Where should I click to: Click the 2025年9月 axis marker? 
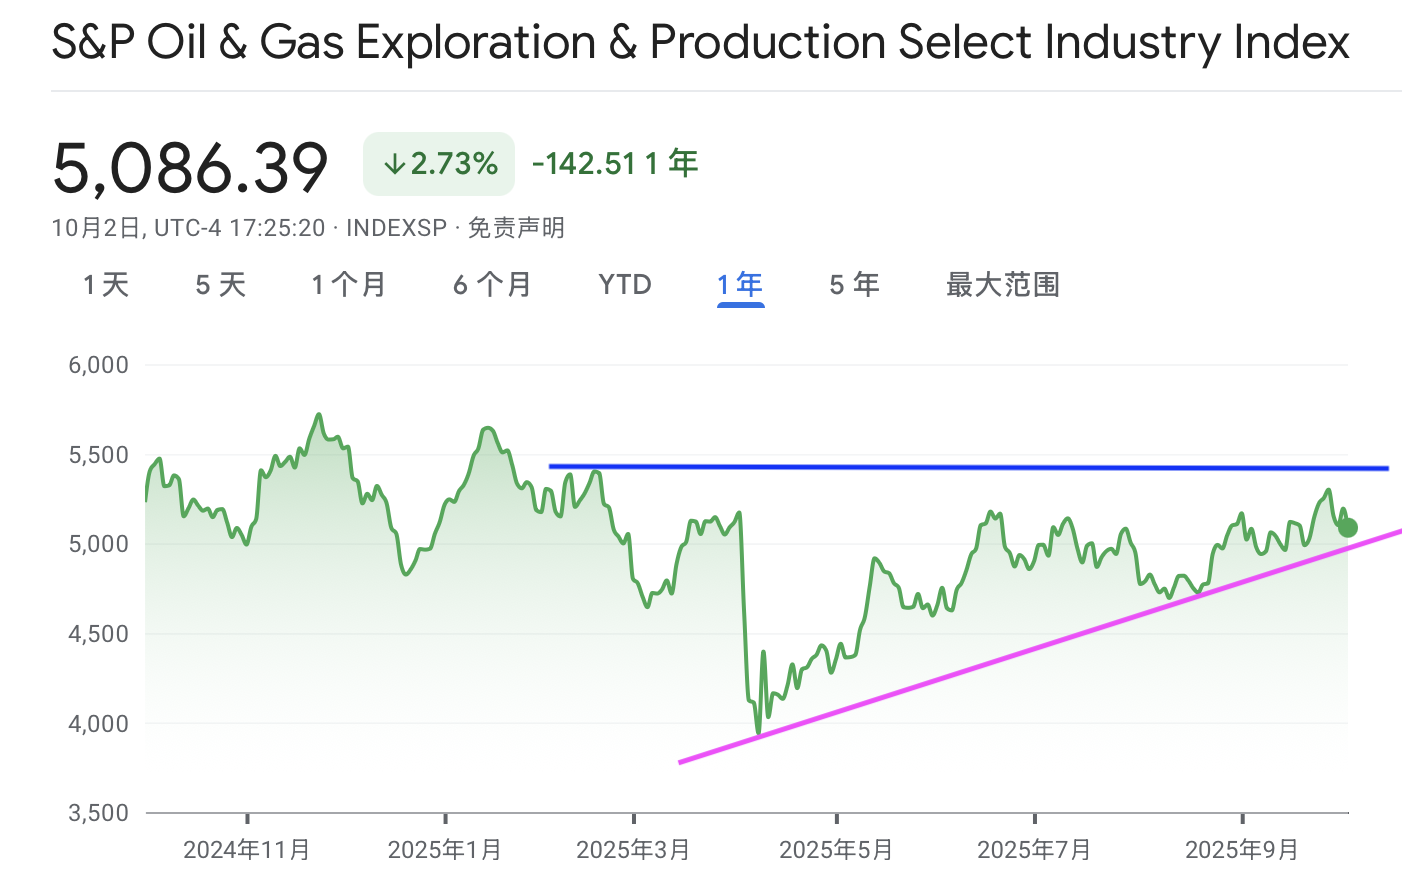pos(1242,850)
